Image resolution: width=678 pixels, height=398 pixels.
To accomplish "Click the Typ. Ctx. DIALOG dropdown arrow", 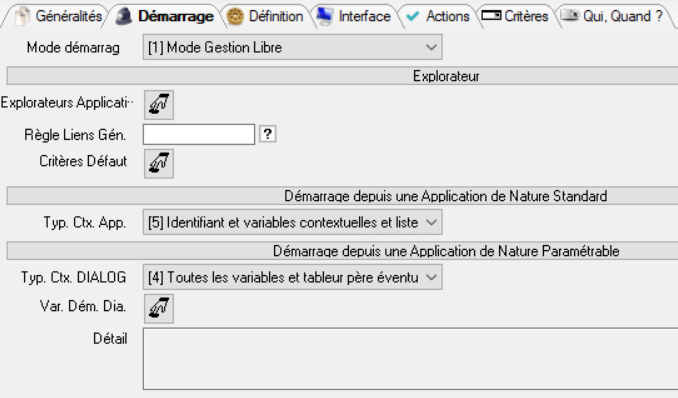I will tap(431, 277).
